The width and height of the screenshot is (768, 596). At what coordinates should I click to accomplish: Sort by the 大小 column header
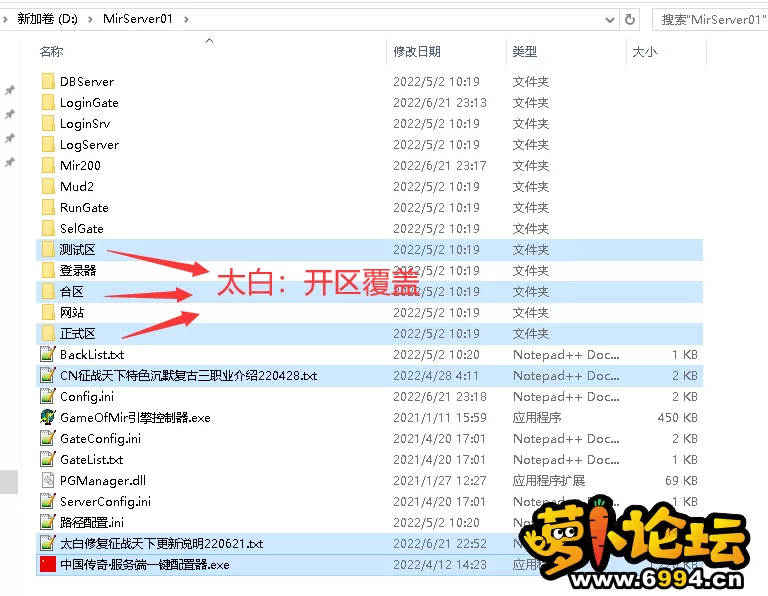coord(645,51)
